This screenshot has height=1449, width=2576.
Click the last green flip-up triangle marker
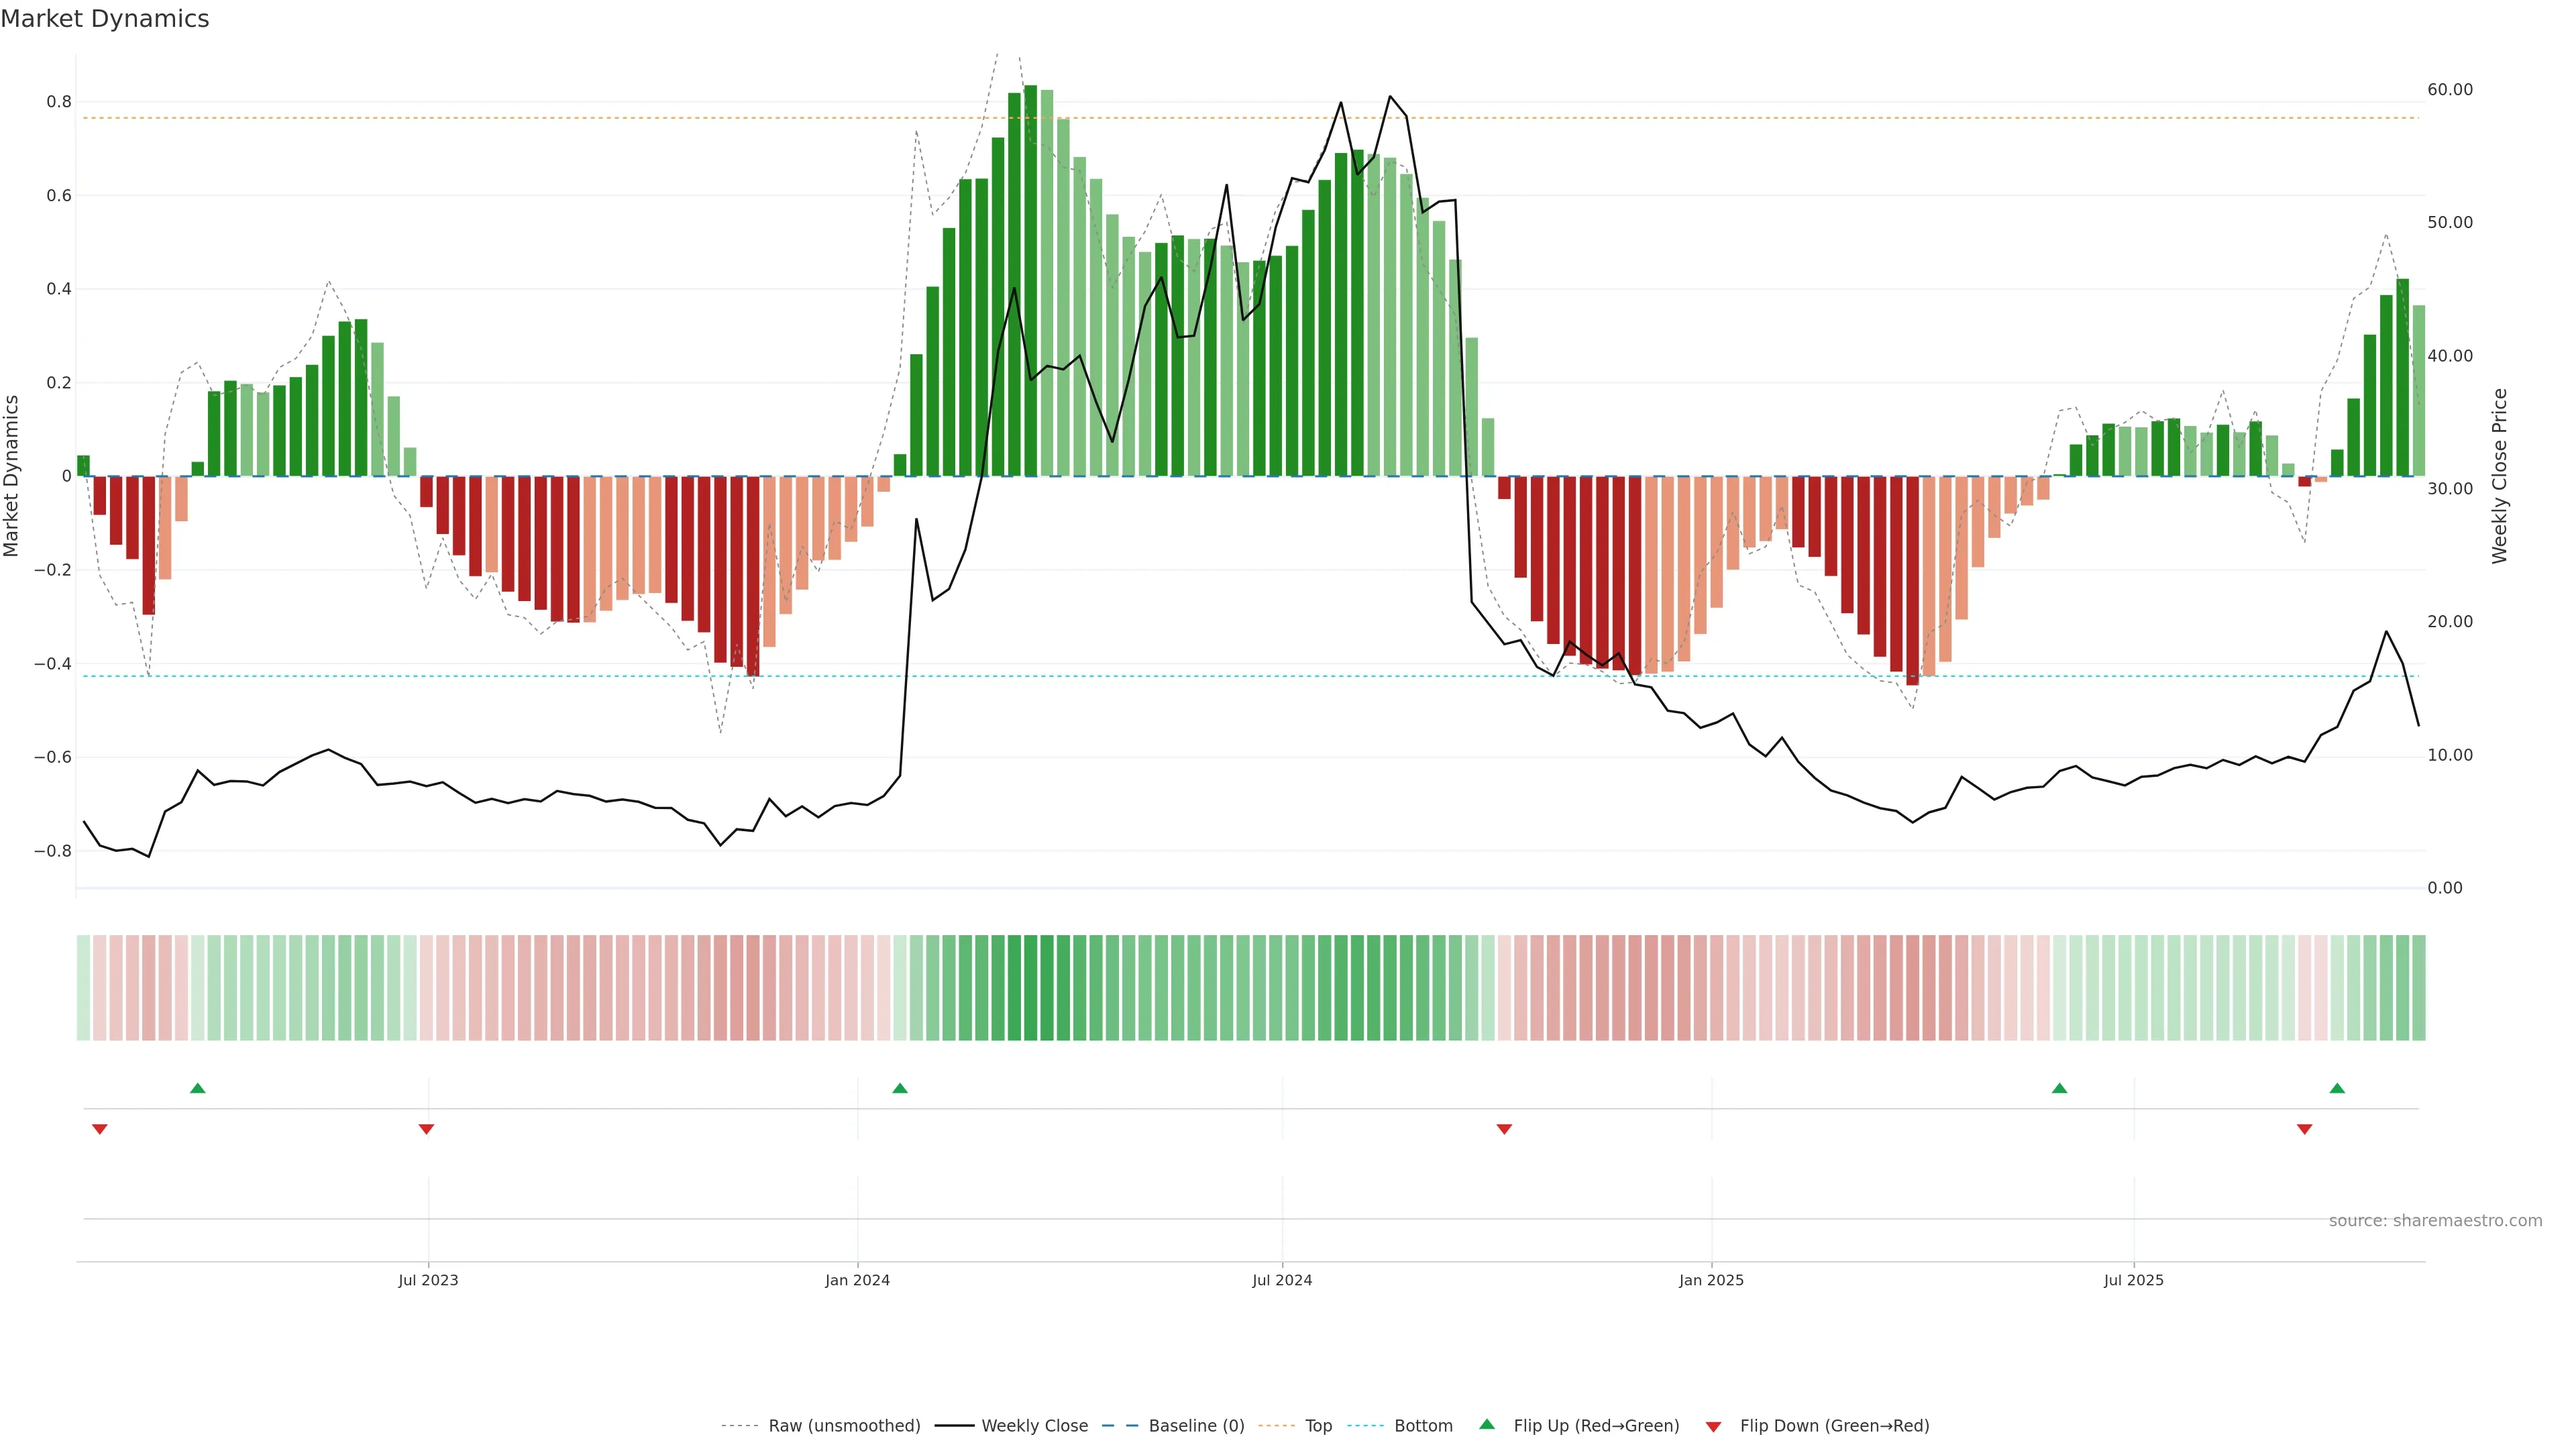2337,1088
